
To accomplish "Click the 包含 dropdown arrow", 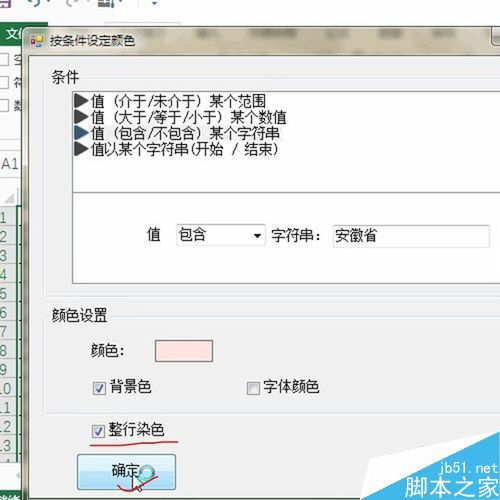I will pos(257,236).
